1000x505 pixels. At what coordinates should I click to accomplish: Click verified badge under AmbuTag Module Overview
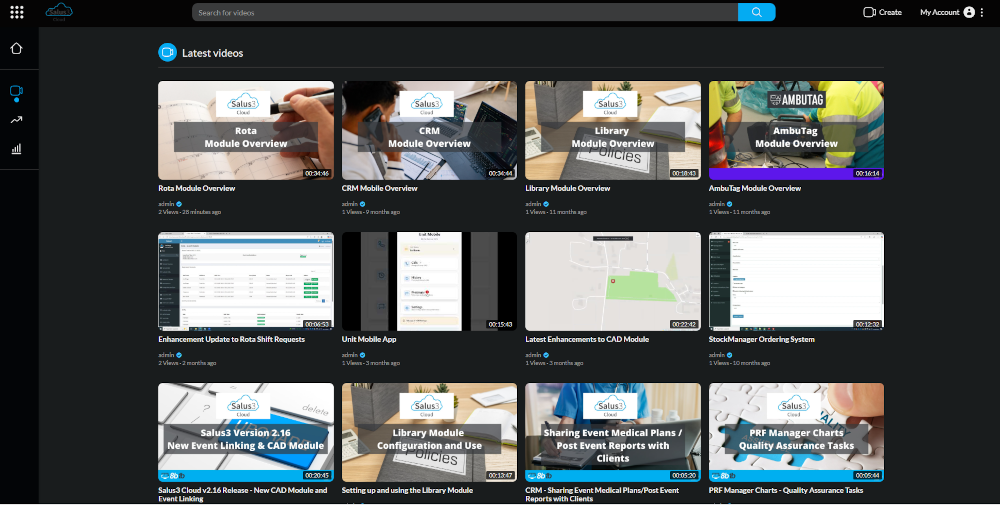tap(730, 204)
